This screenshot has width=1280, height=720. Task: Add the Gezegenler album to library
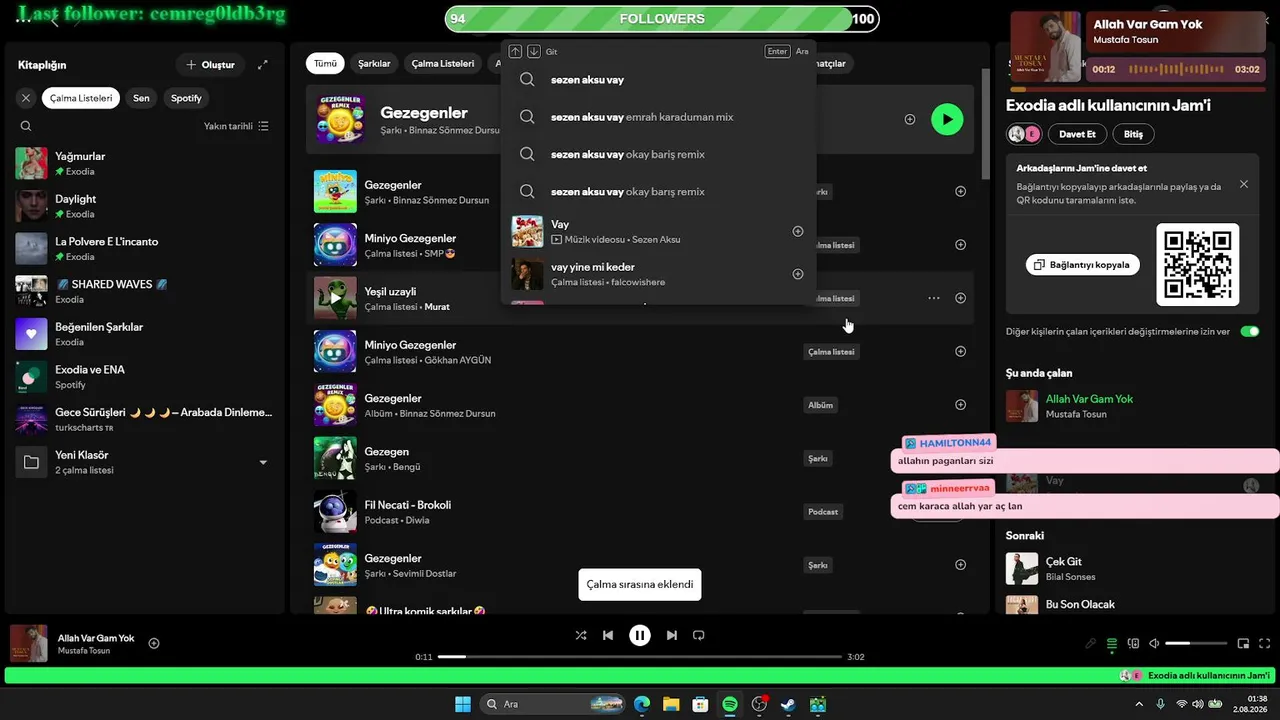coord(961,405)
